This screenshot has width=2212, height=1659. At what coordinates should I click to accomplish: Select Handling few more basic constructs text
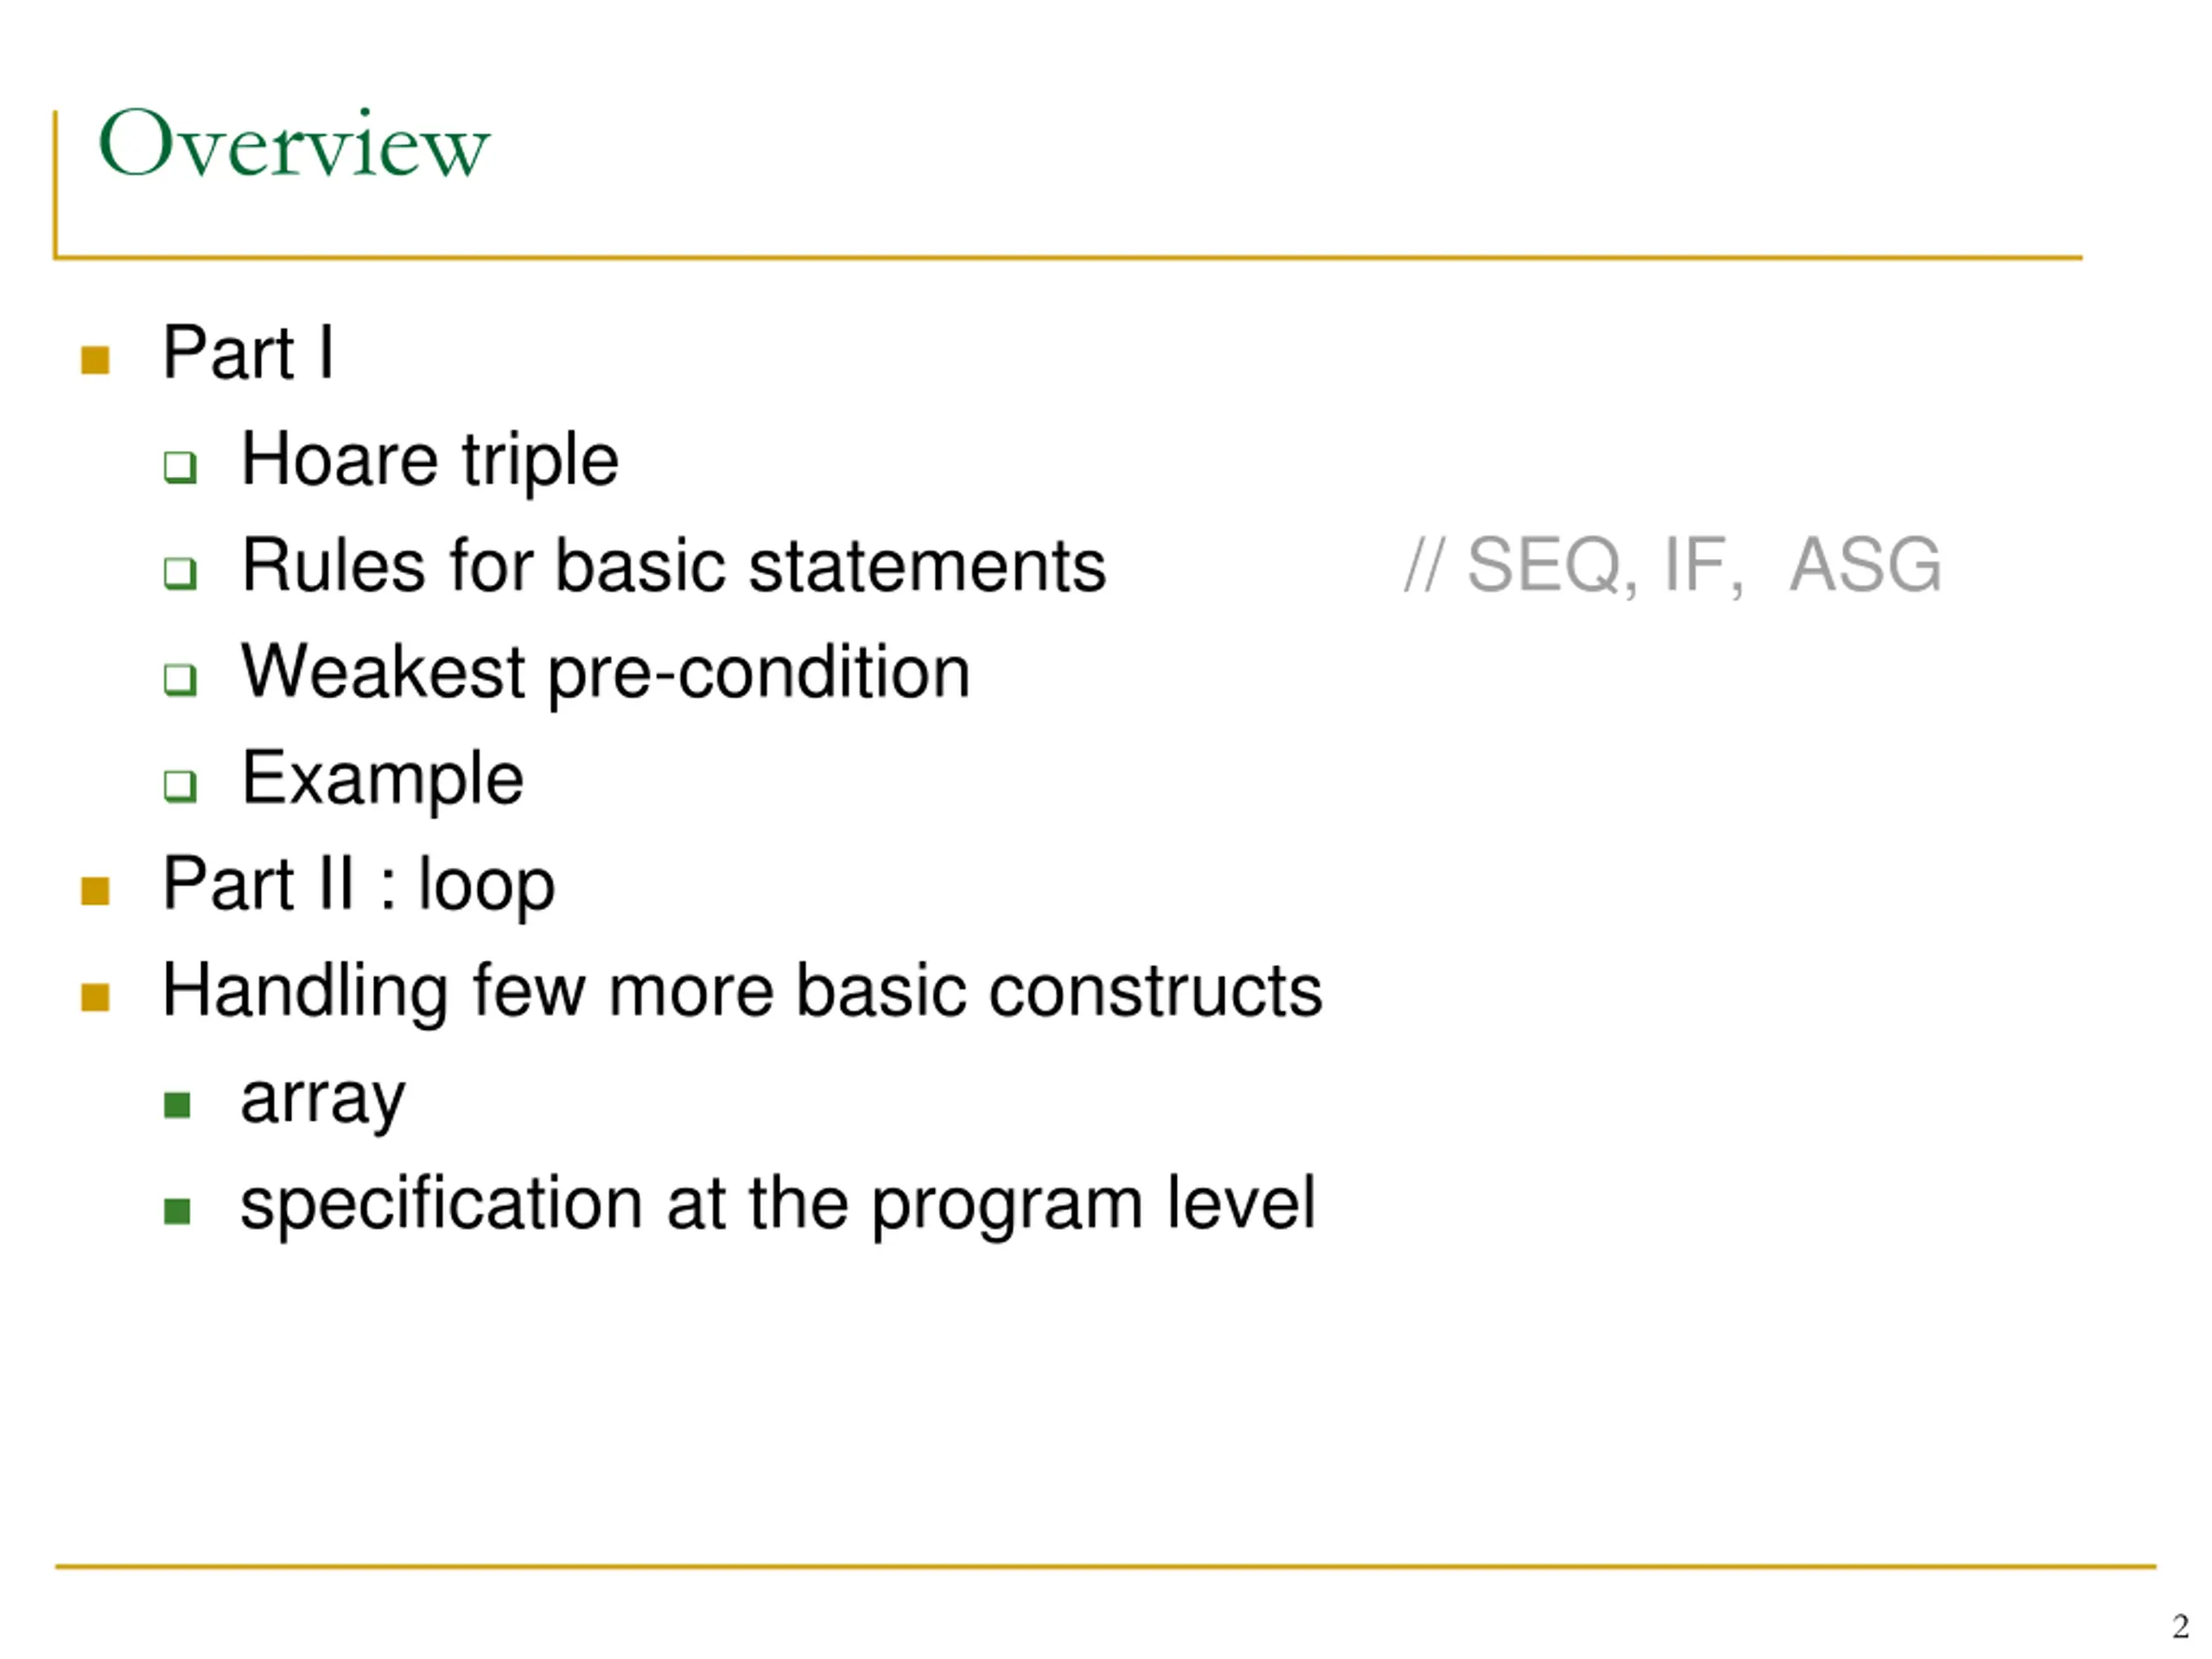742,992
